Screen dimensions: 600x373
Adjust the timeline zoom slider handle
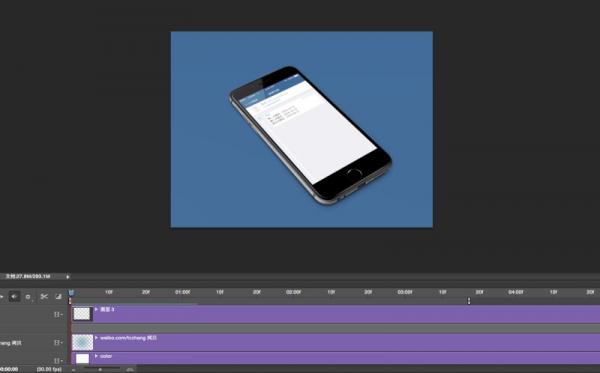tap(100, 369)
